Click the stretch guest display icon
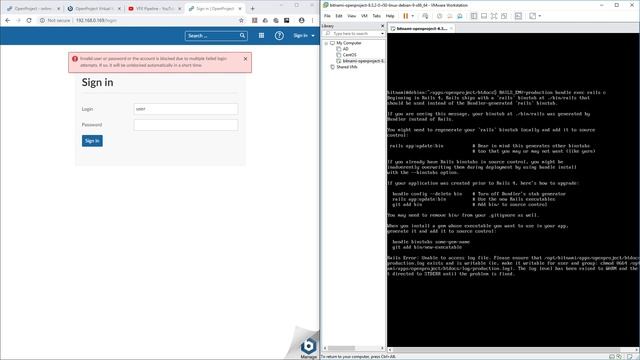Screen dimensions: 640x360 [532, 16]
